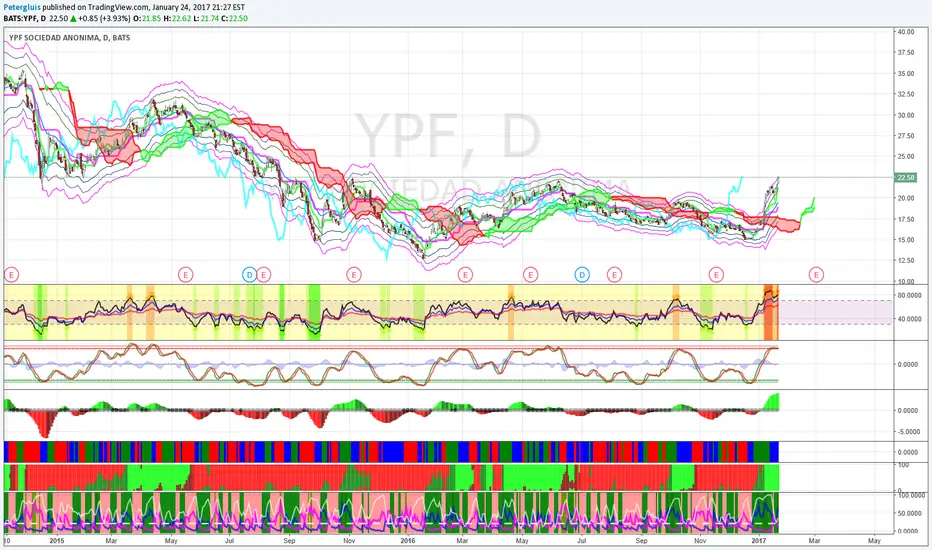Click the green 22.50 current price label

906,178
